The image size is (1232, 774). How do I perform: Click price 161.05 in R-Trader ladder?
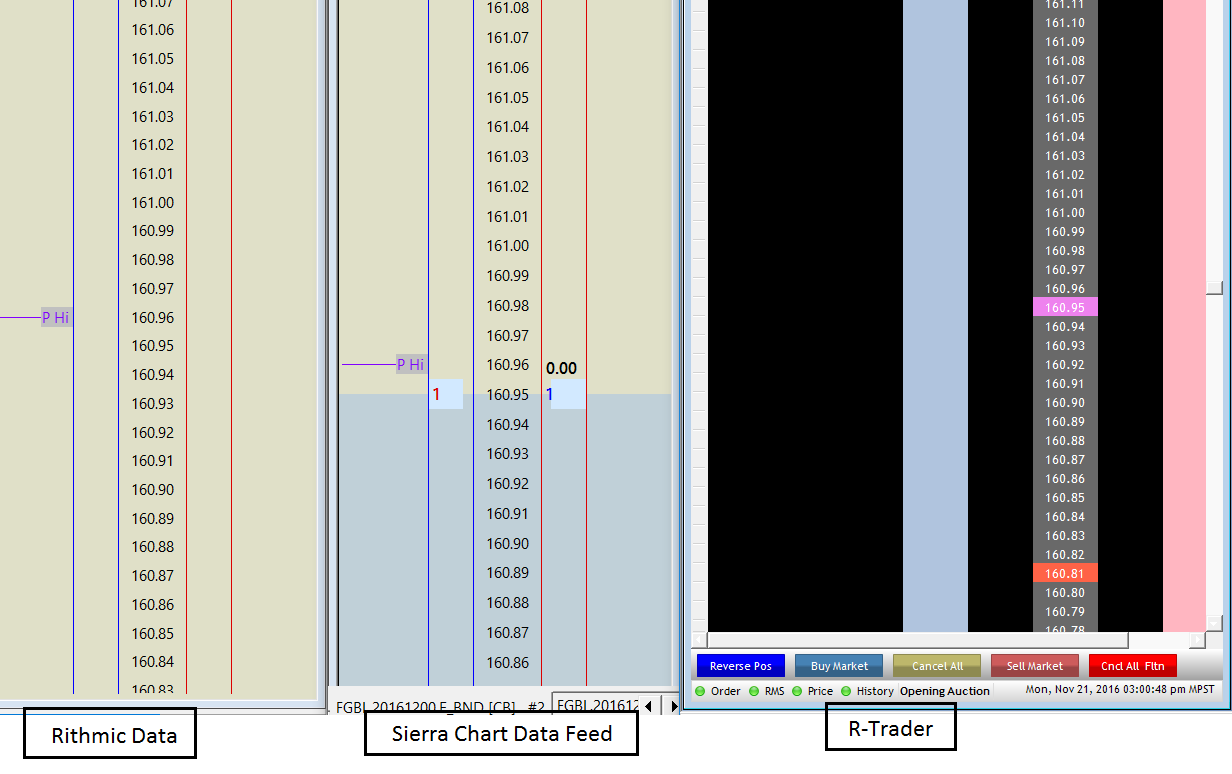1065,118
